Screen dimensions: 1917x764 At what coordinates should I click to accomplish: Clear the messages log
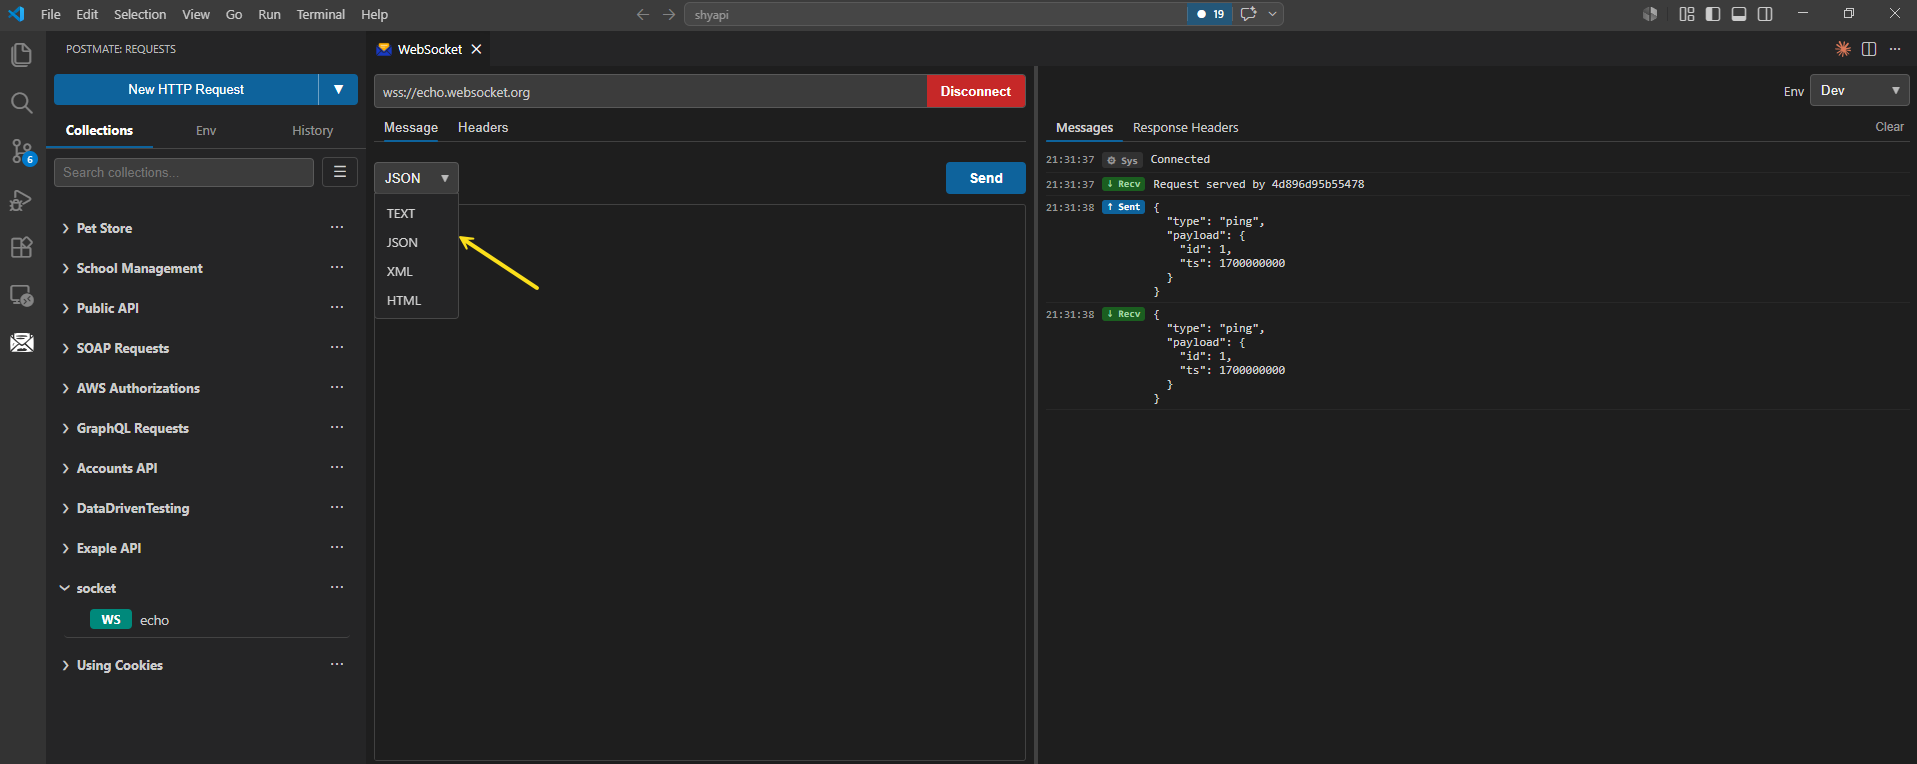(x=1889, y=127)
